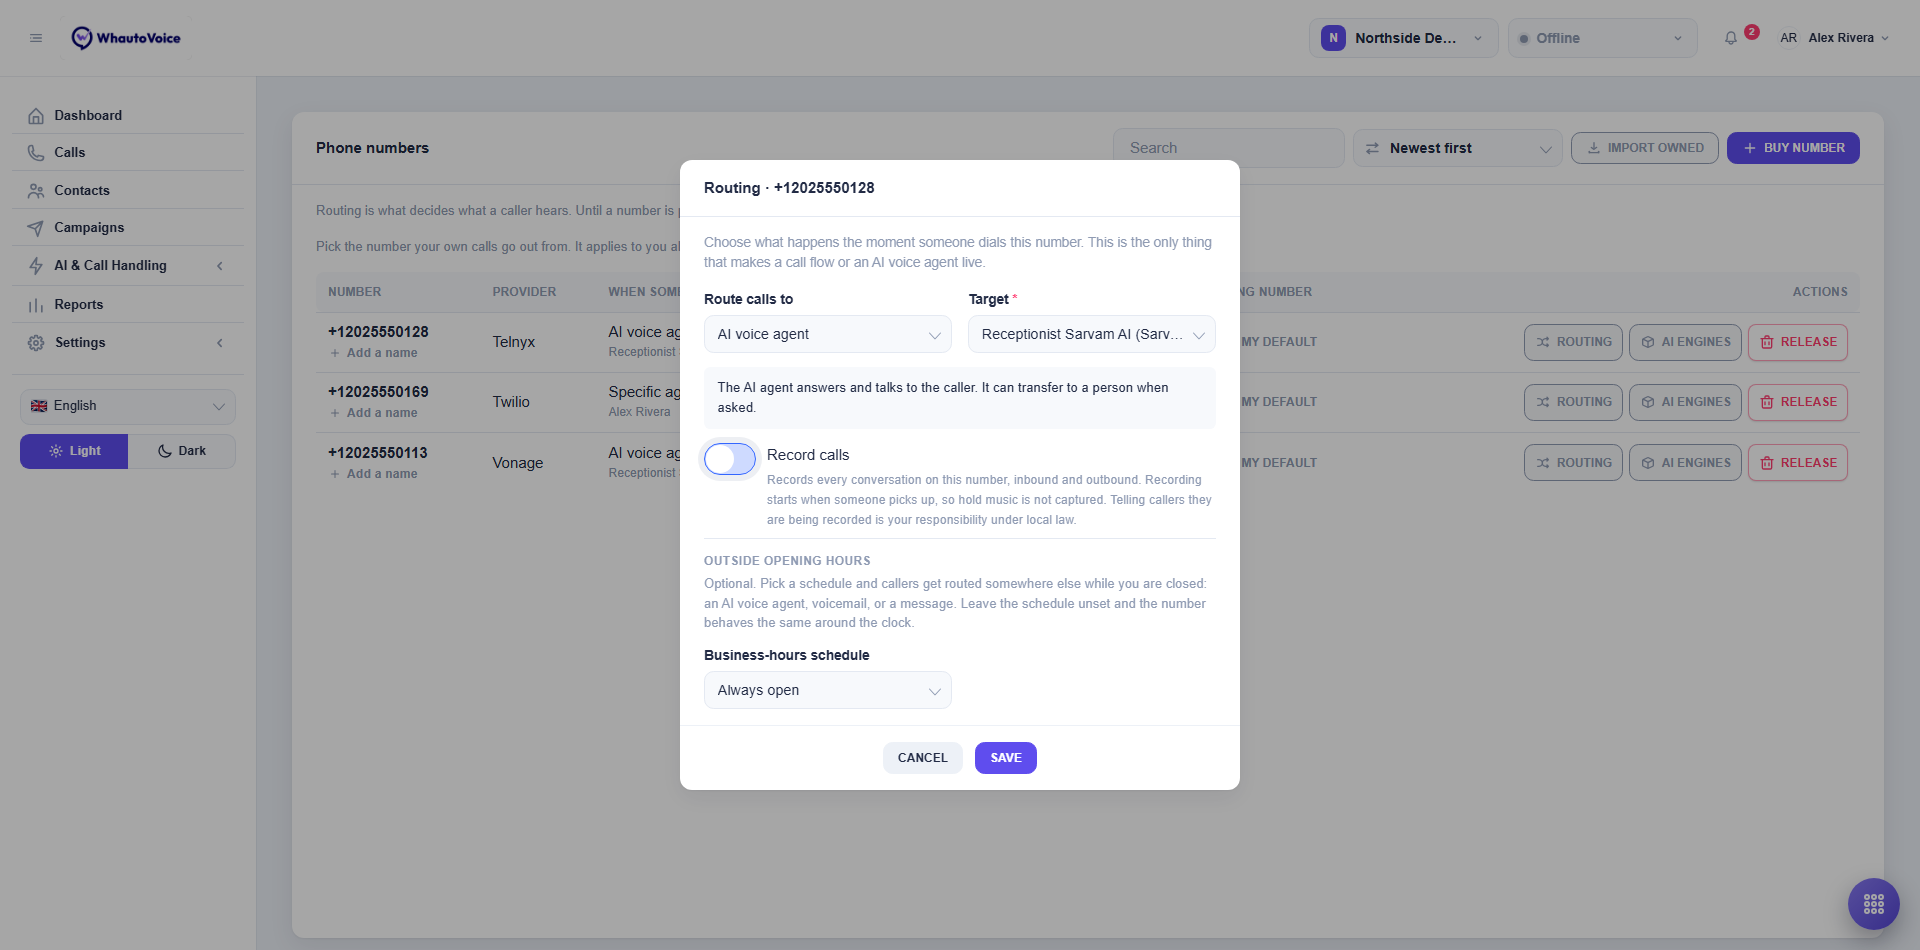Click the CANCEL button
Viewport: 1920px width, 950px height.
coord(922,758)
